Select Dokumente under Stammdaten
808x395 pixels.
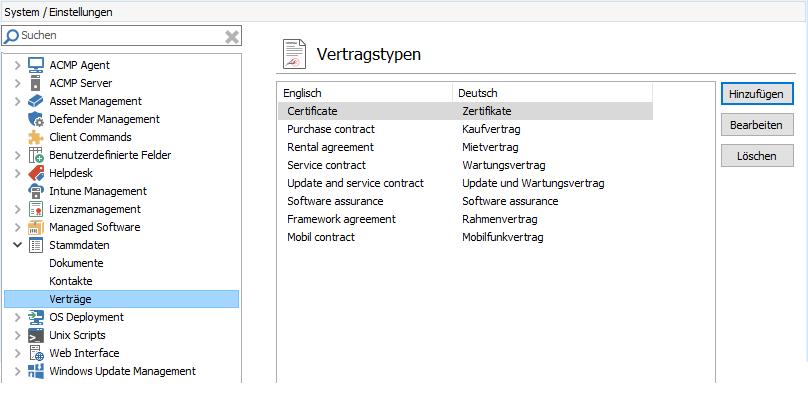76,263
